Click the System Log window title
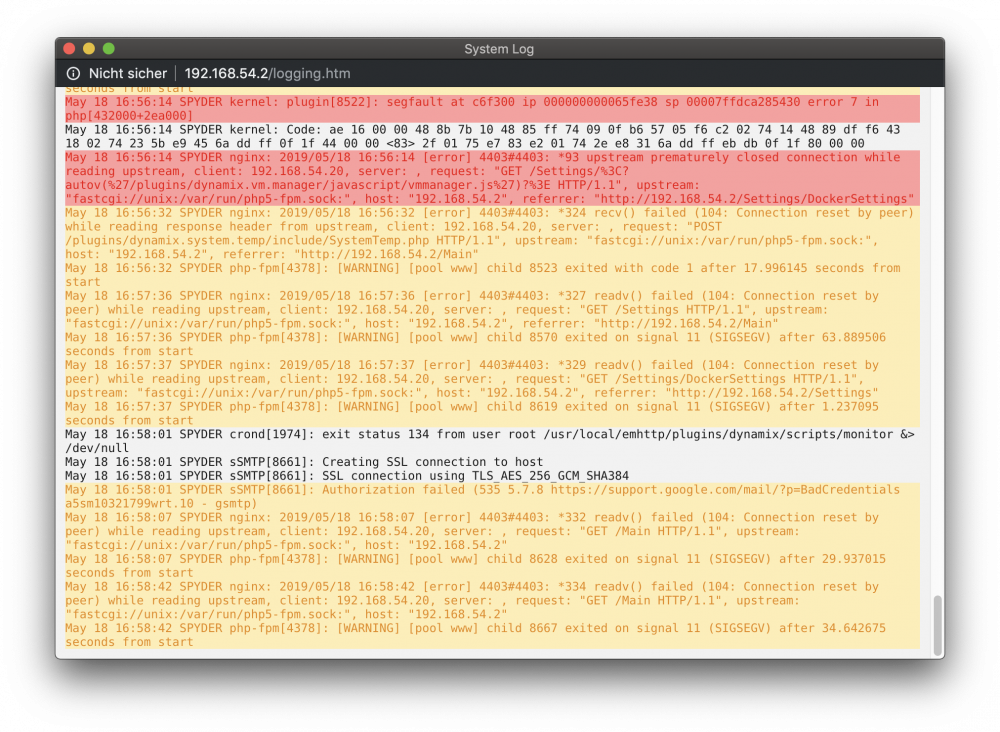The width and height of the screenshot is (1000, 732). [x=499, y=49]
